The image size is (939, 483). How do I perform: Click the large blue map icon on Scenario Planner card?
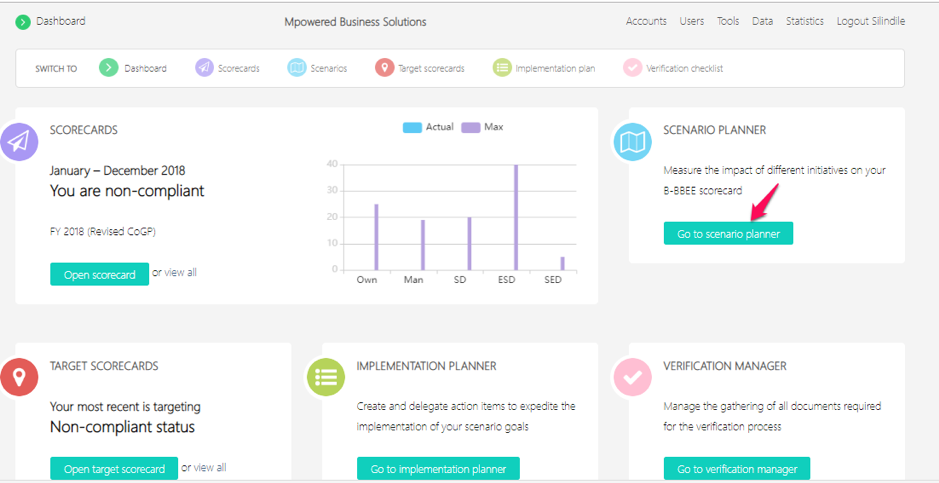(x=632, y=142)
